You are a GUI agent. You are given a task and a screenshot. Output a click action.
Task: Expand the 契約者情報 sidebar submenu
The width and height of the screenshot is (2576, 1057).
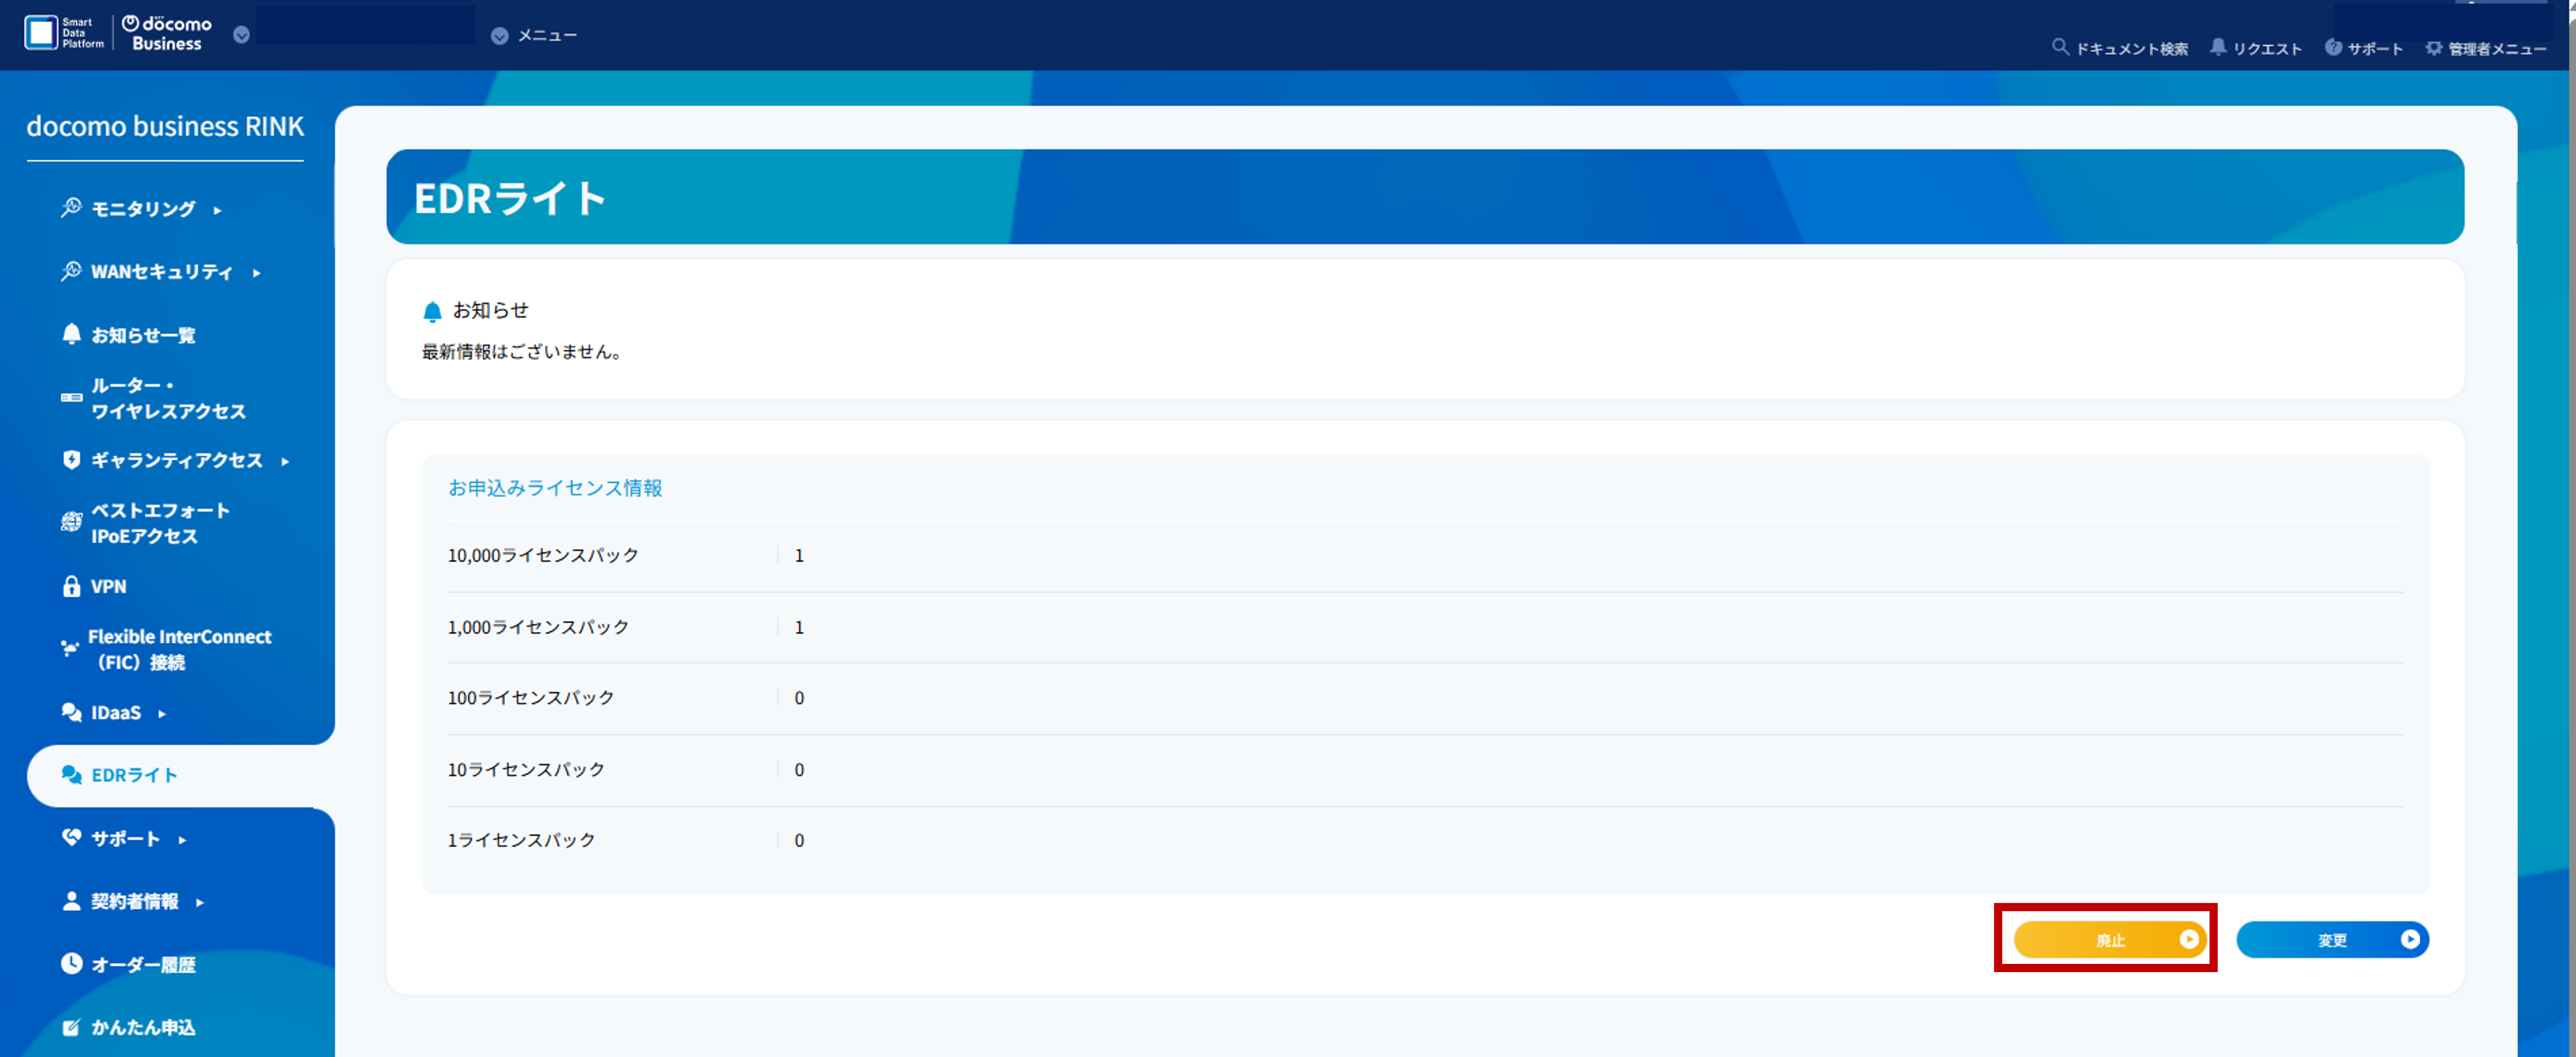click(x=134, y=901)
